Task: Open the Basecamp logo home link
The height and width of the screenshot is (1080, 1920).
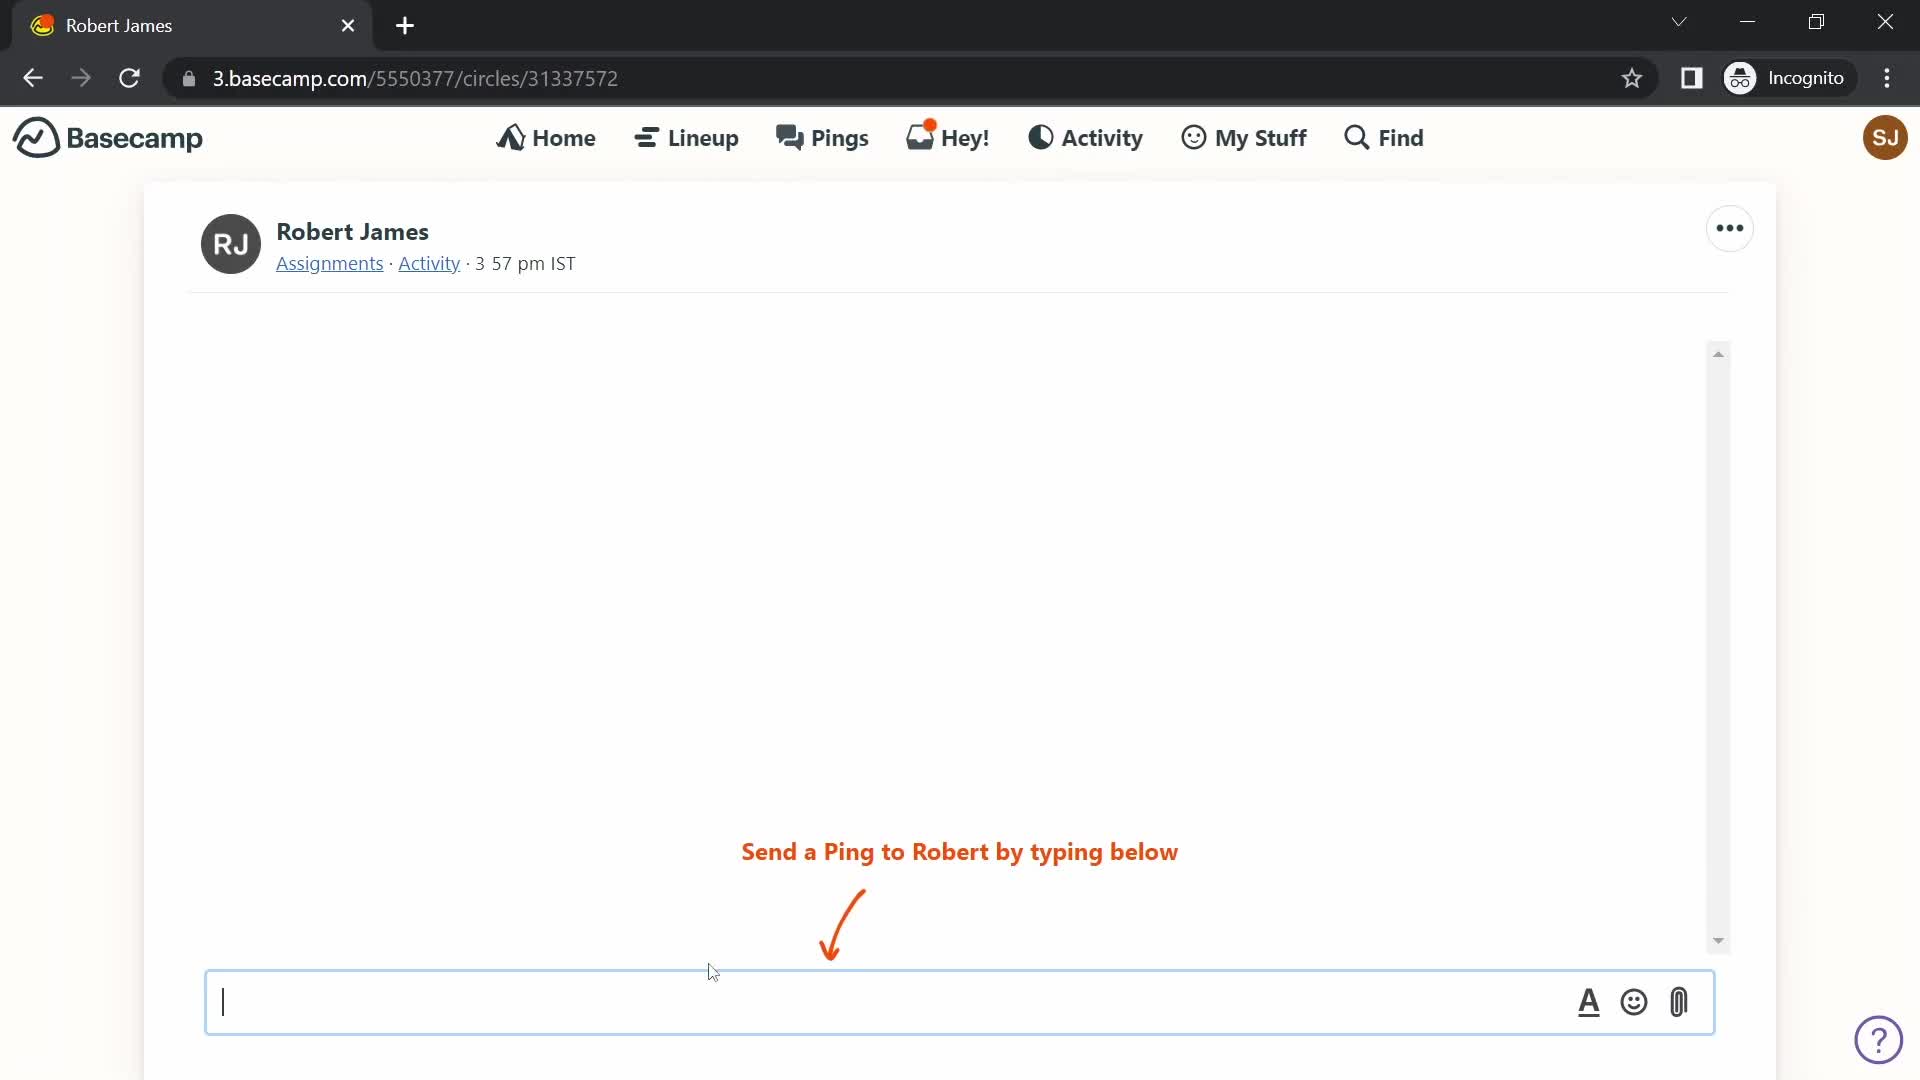Action: pos(108,138)
